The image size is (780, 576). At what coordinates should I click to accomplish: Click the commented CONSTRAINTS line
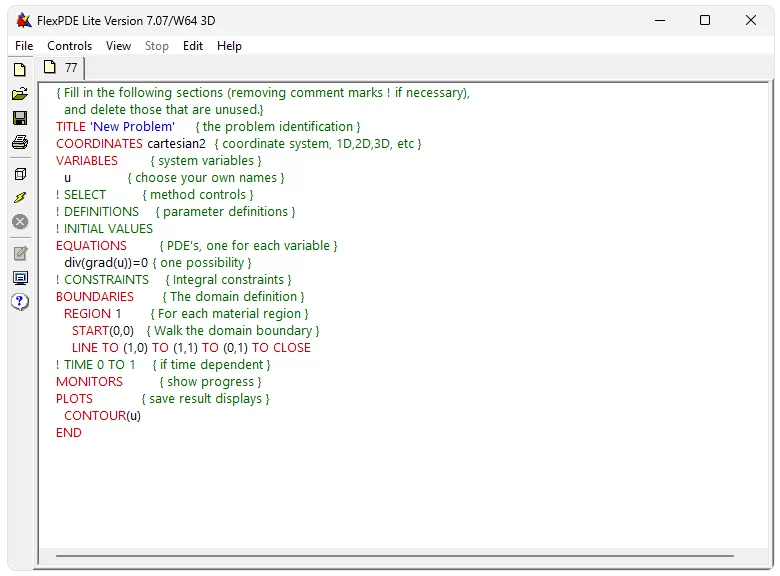click(174, 280)
